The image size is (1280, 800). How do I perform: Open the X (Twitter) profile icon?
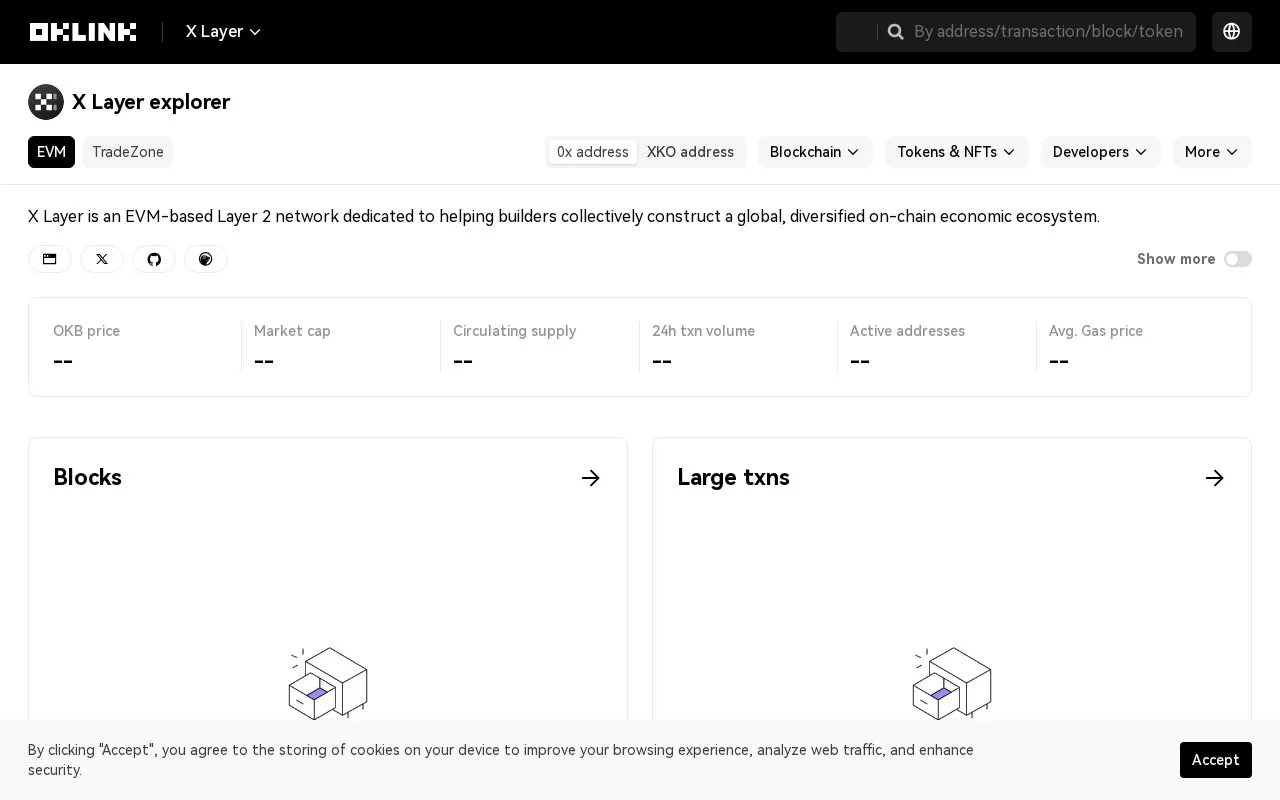(x=102, y=259)
